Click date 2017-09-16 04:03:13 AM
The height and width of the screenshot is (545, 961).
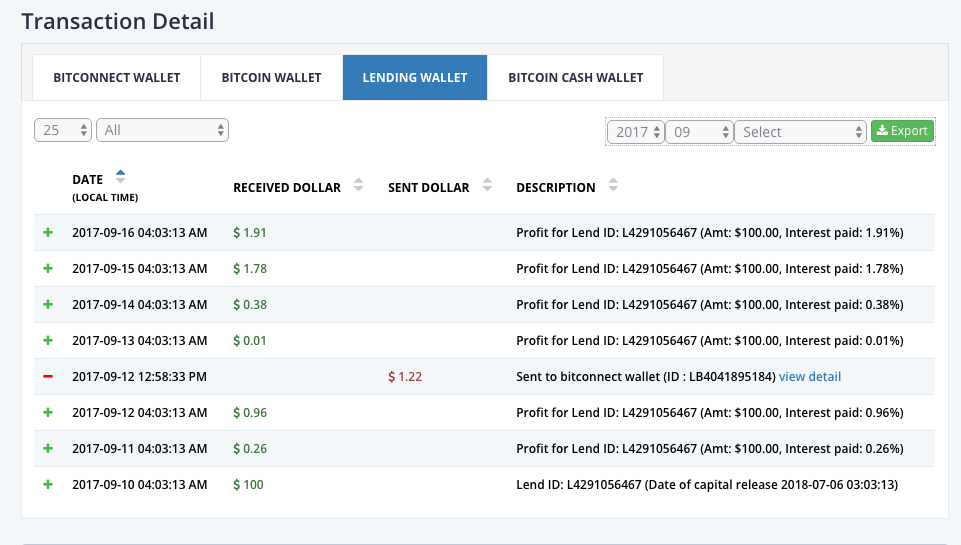140,232
